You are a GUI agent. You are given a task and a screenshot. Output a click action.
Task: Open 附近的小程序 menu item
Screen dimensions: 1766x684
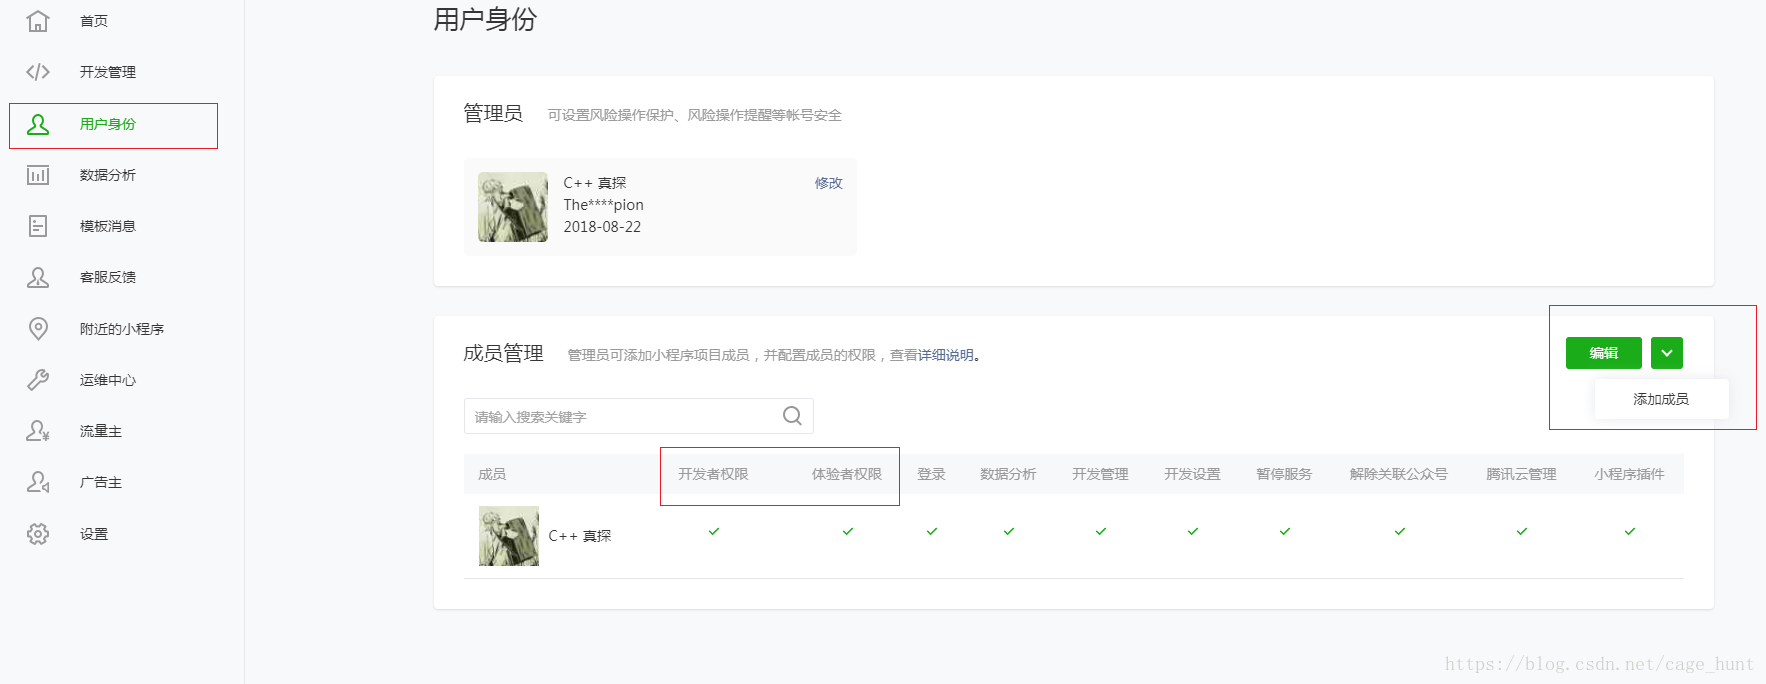tap(122, 329)
